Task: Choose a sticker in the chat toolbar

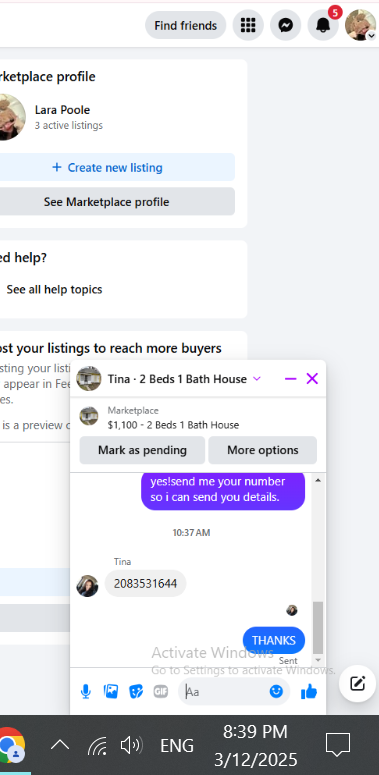Action: 135,691
